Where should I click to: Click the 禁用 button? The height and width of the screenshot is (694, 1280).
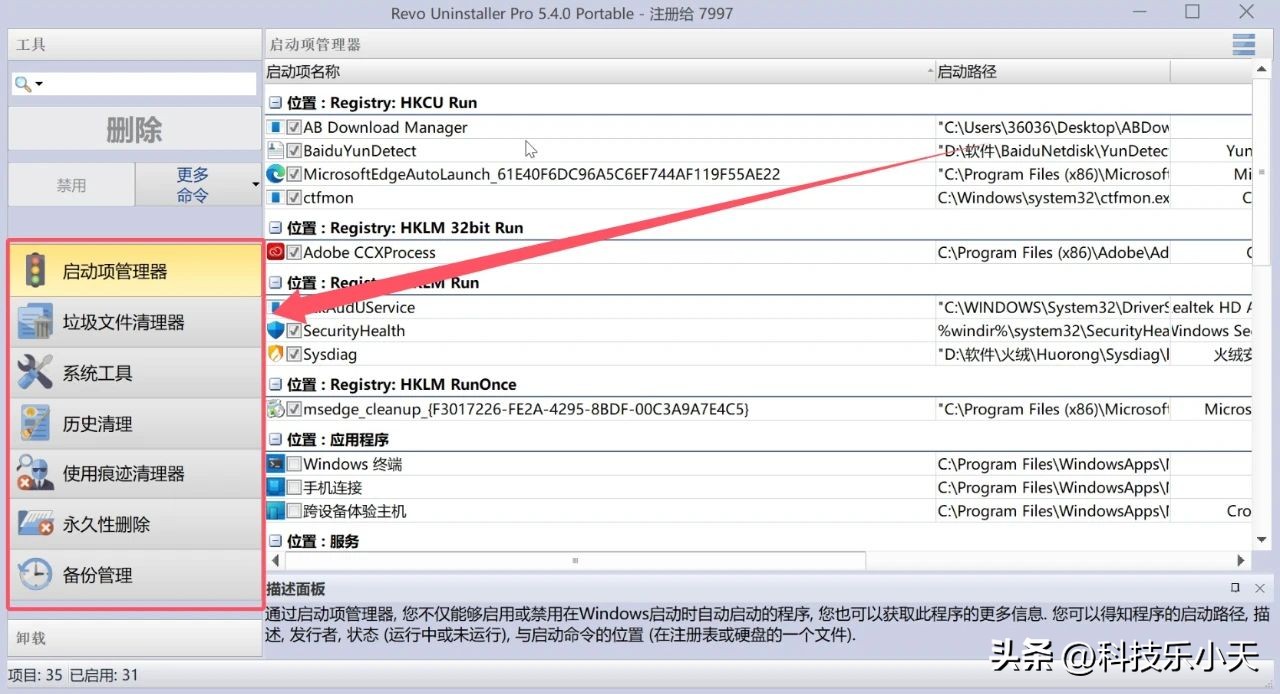pos(70,184)
